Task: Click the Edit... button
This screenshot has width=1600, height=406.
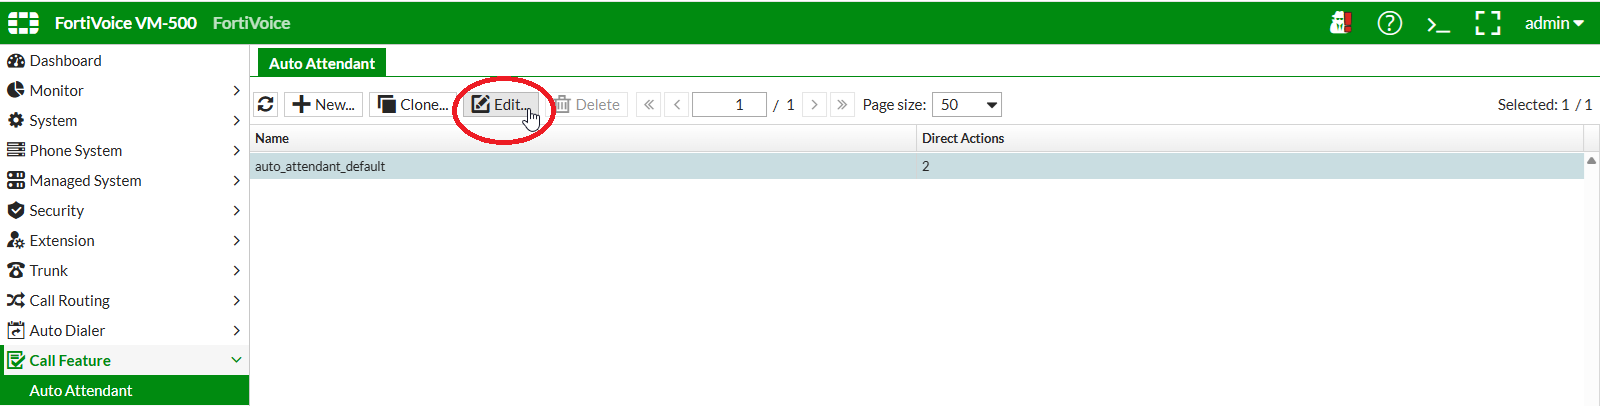Action: point(501,104)
